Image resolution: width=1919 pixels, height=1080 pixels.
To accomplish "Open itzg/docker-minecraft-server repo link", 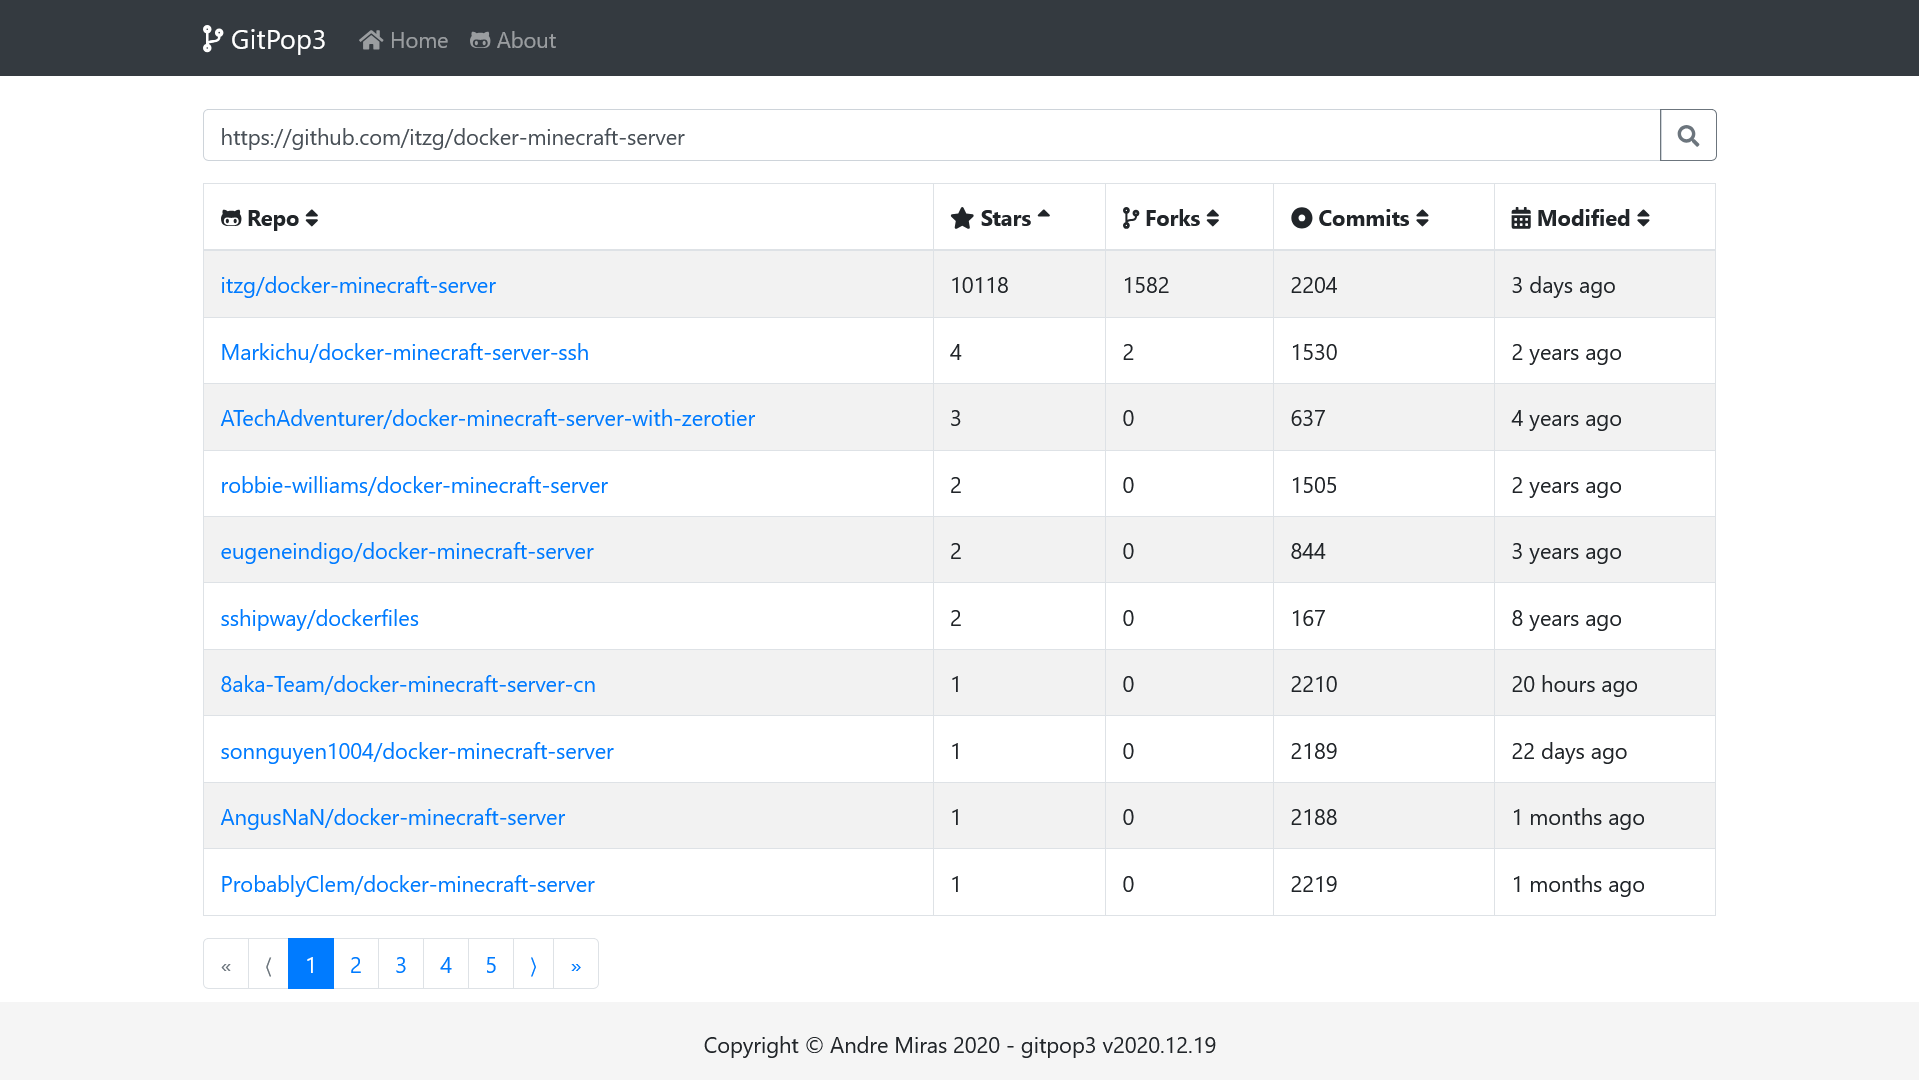I will [358, 285].
